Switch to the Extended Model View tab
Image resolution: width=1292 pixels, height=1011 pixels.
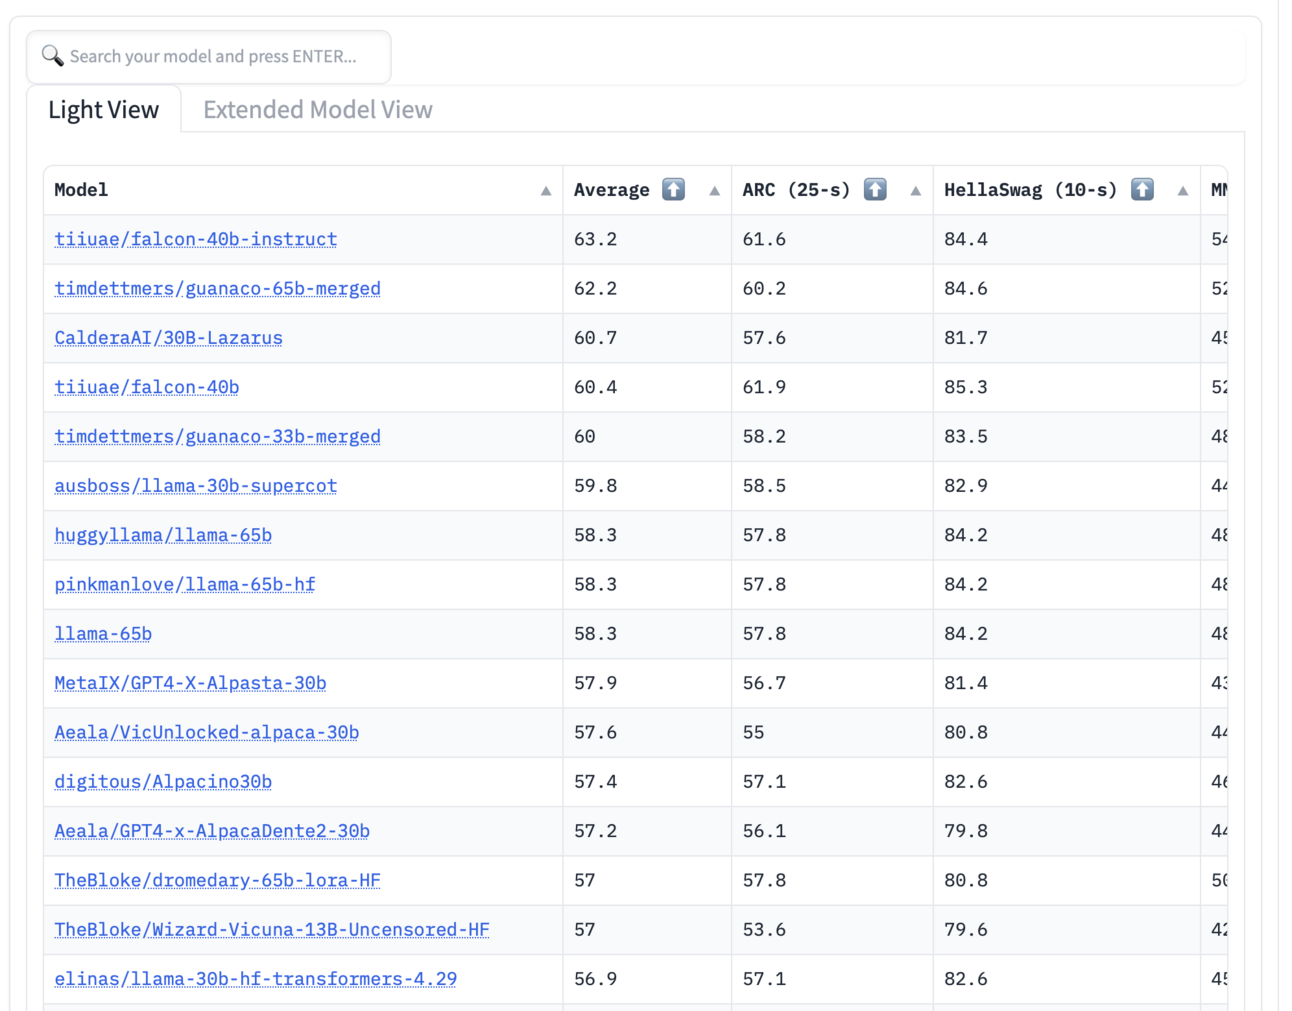(x=318, y=109)
